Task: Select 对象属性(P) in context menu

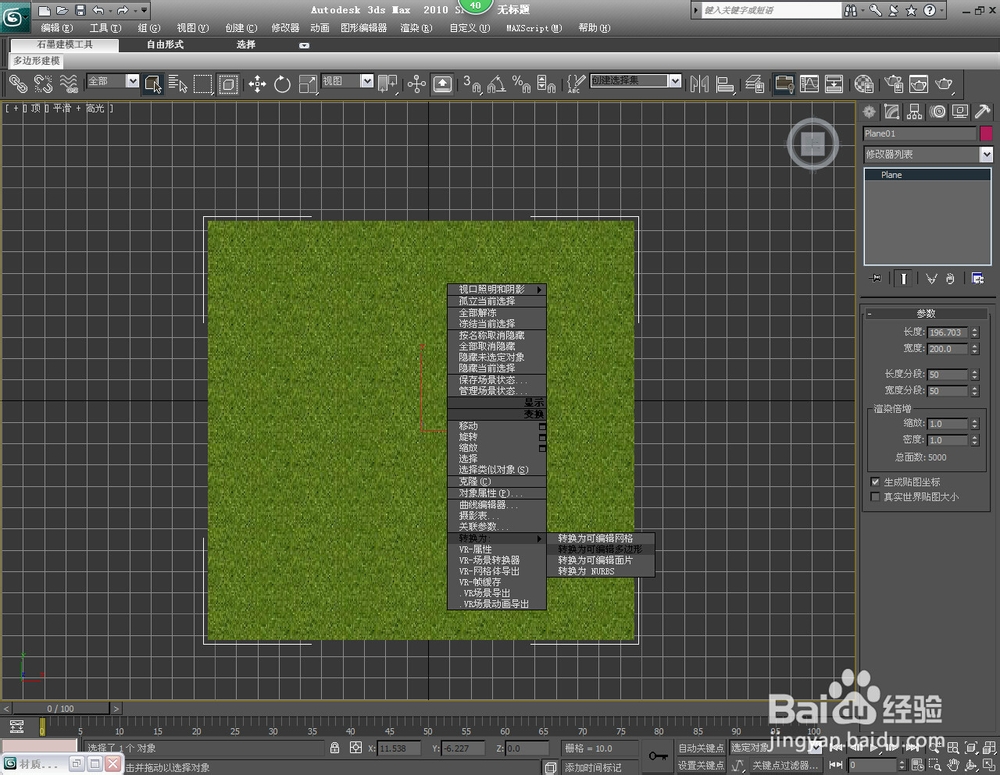Action: pos(497,493)
